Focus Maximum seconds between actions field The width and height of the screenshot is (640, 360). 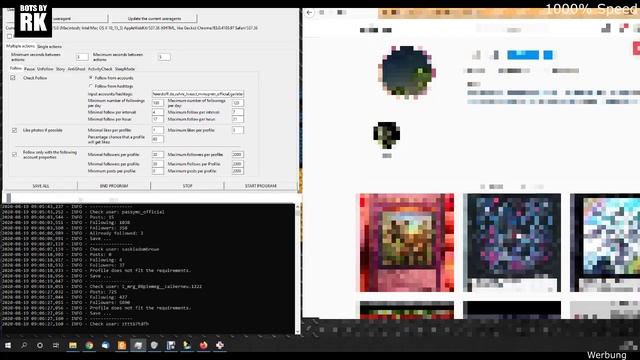(x=164, y=57)
